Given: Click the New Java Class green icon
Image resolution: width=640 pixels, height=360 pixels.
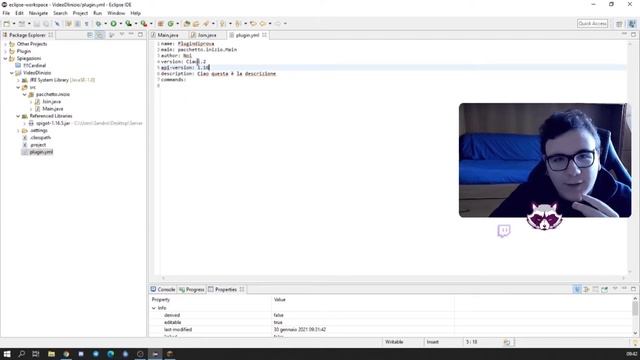Looking at the screenshot, I should coord(171,24).
